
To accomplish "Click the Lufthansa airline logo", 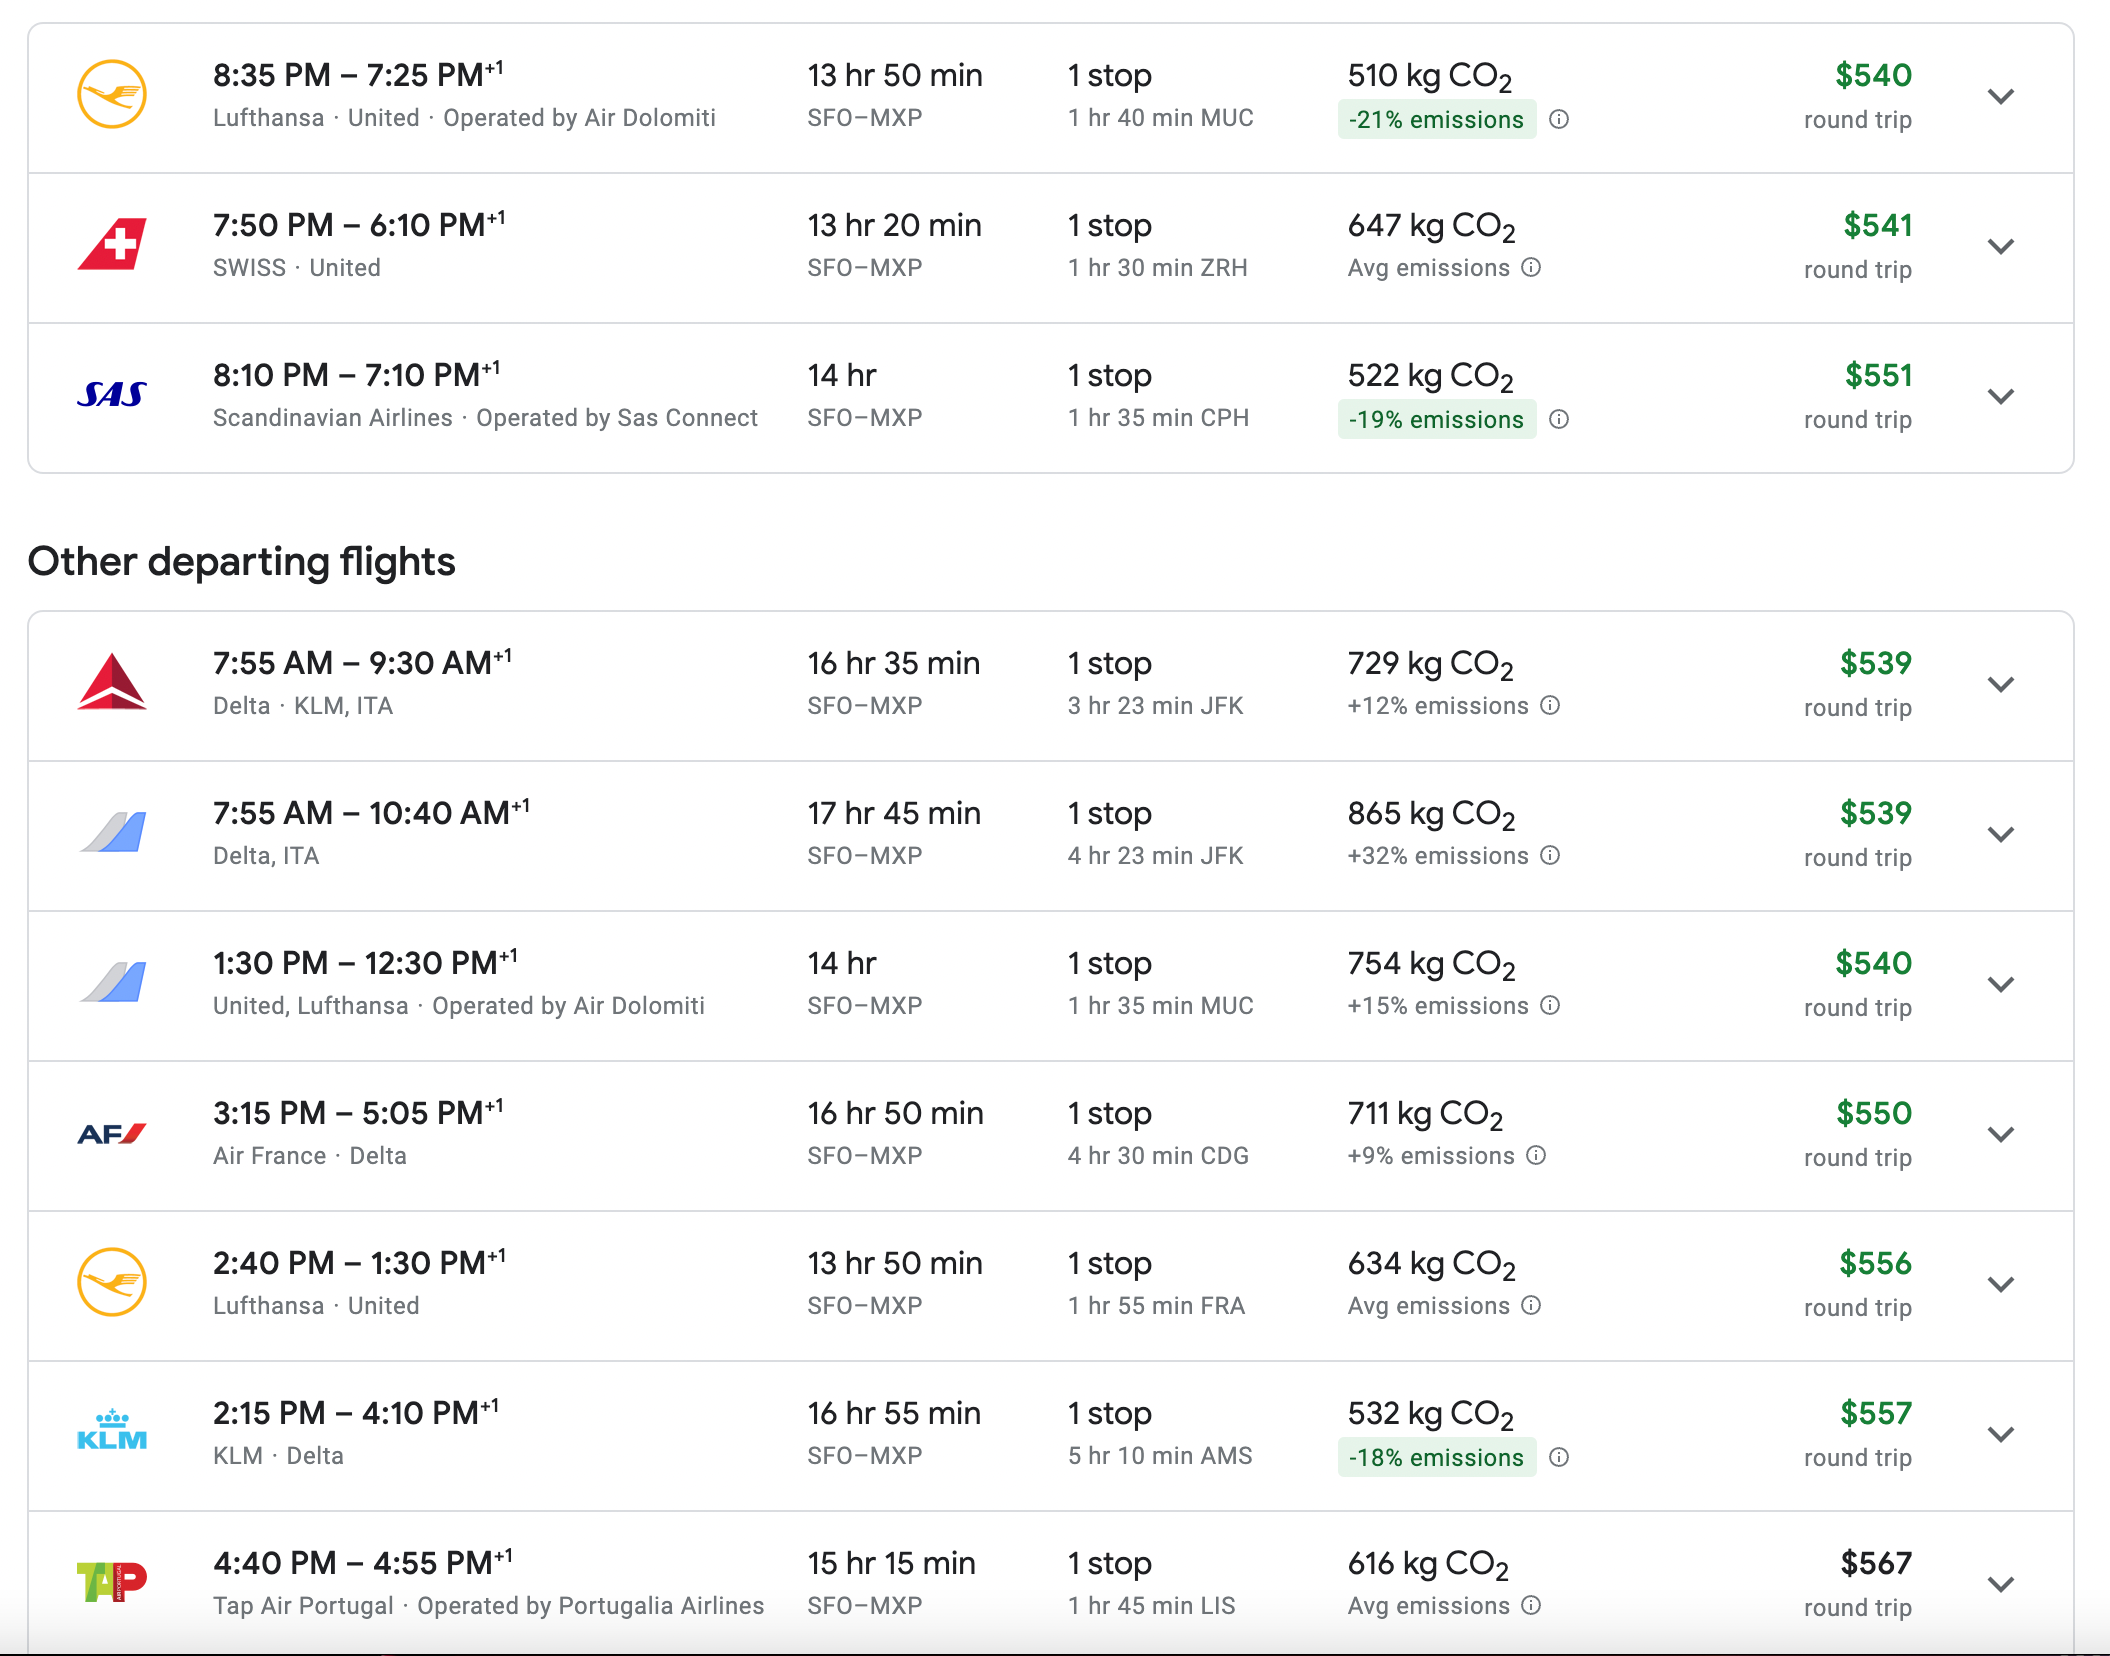I will pos(113,95).
